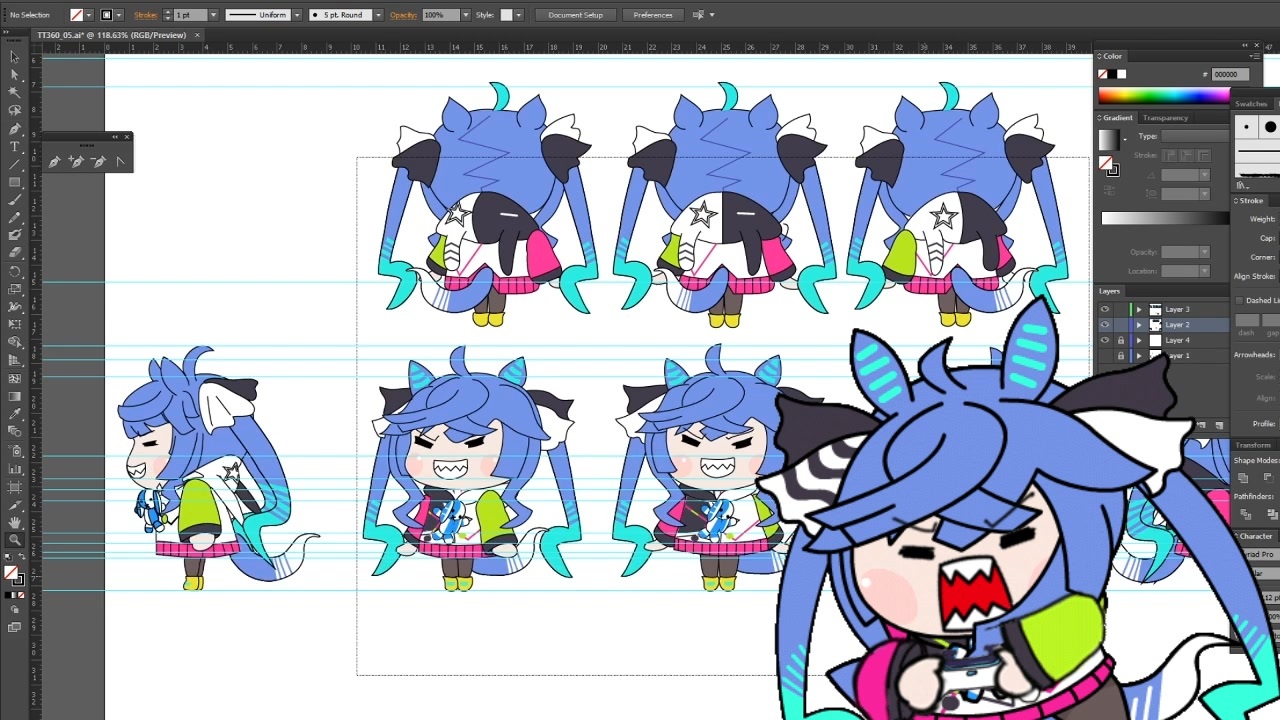The height and width of the screenshot is (720, 1280).
Task: Toggle visibility of Layer 2
Action: point(1105,325)
